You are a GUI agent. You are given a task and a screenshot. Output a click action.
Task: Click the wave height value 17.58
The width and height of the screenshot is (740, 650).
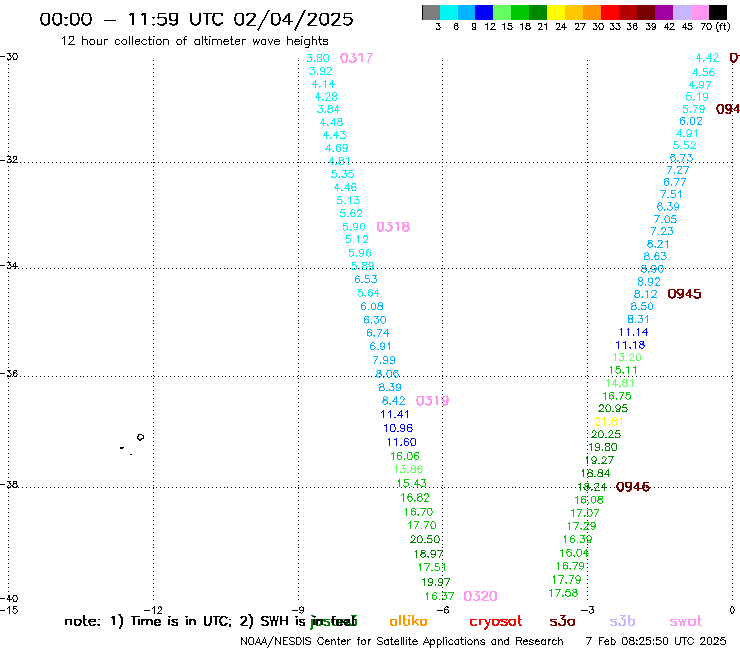click(563, 593)
